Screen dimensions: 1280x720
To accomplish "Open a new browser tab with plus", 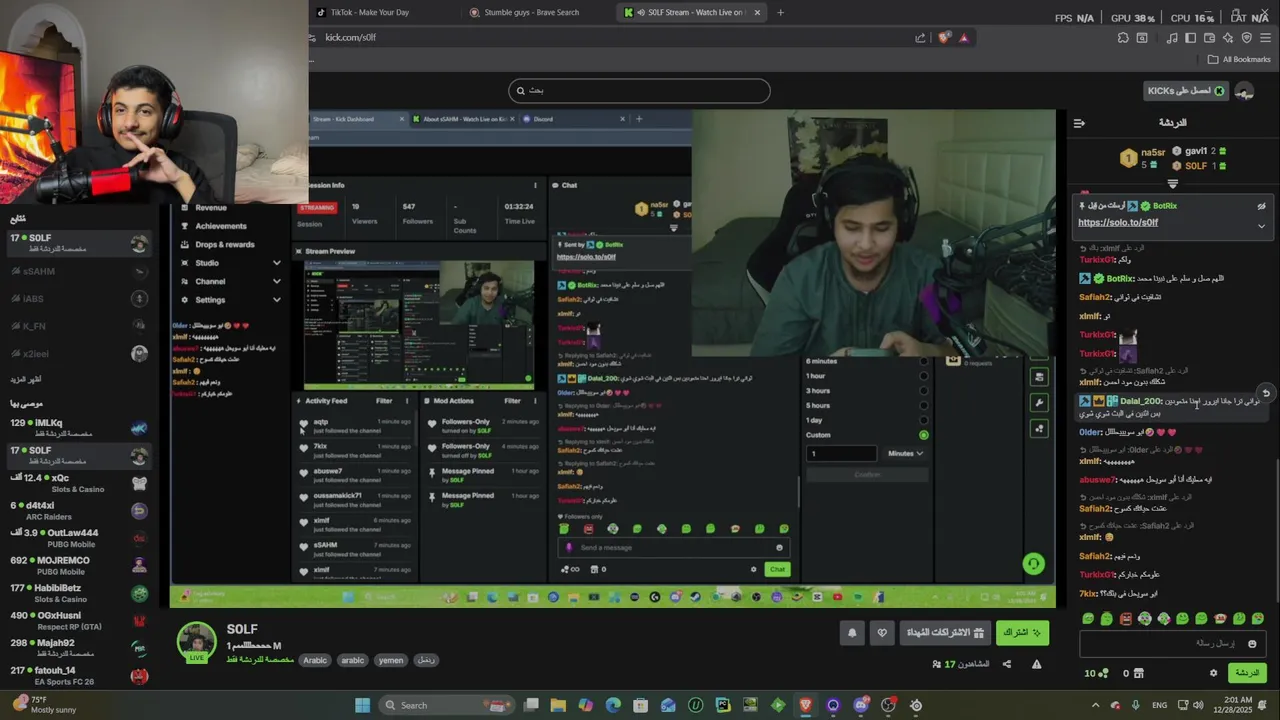I will point(780,12).
